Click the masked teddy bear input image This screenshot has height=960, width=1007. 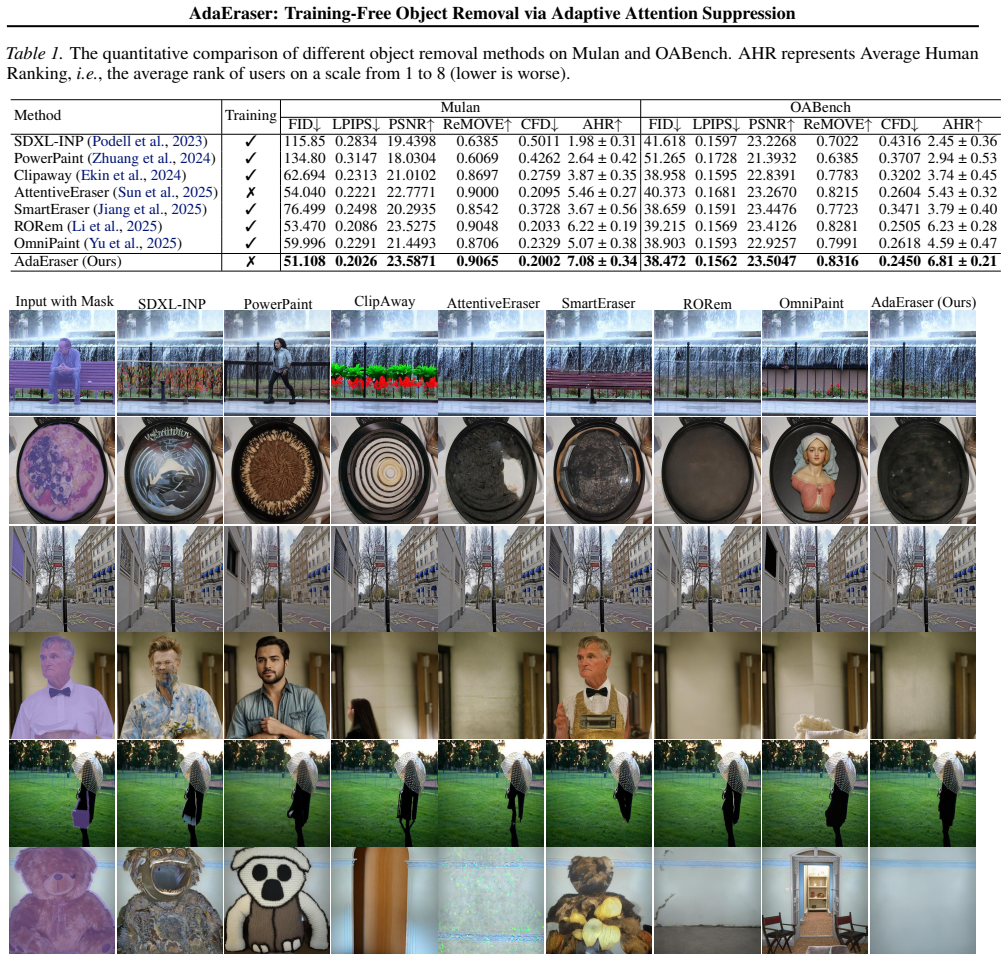[x=62, y=900]
